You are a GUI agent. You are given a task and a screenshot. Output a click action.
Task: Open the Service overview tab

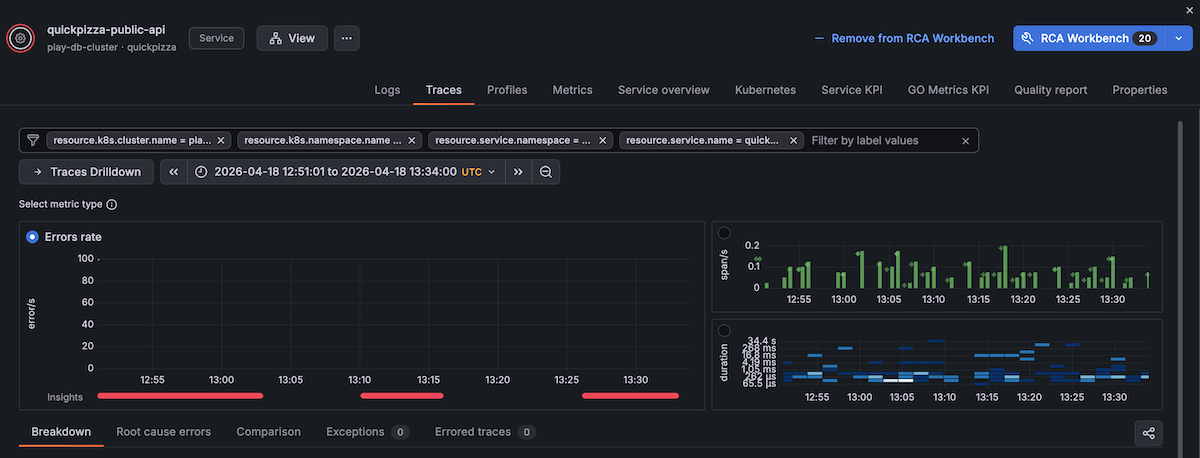coord(664,90)
